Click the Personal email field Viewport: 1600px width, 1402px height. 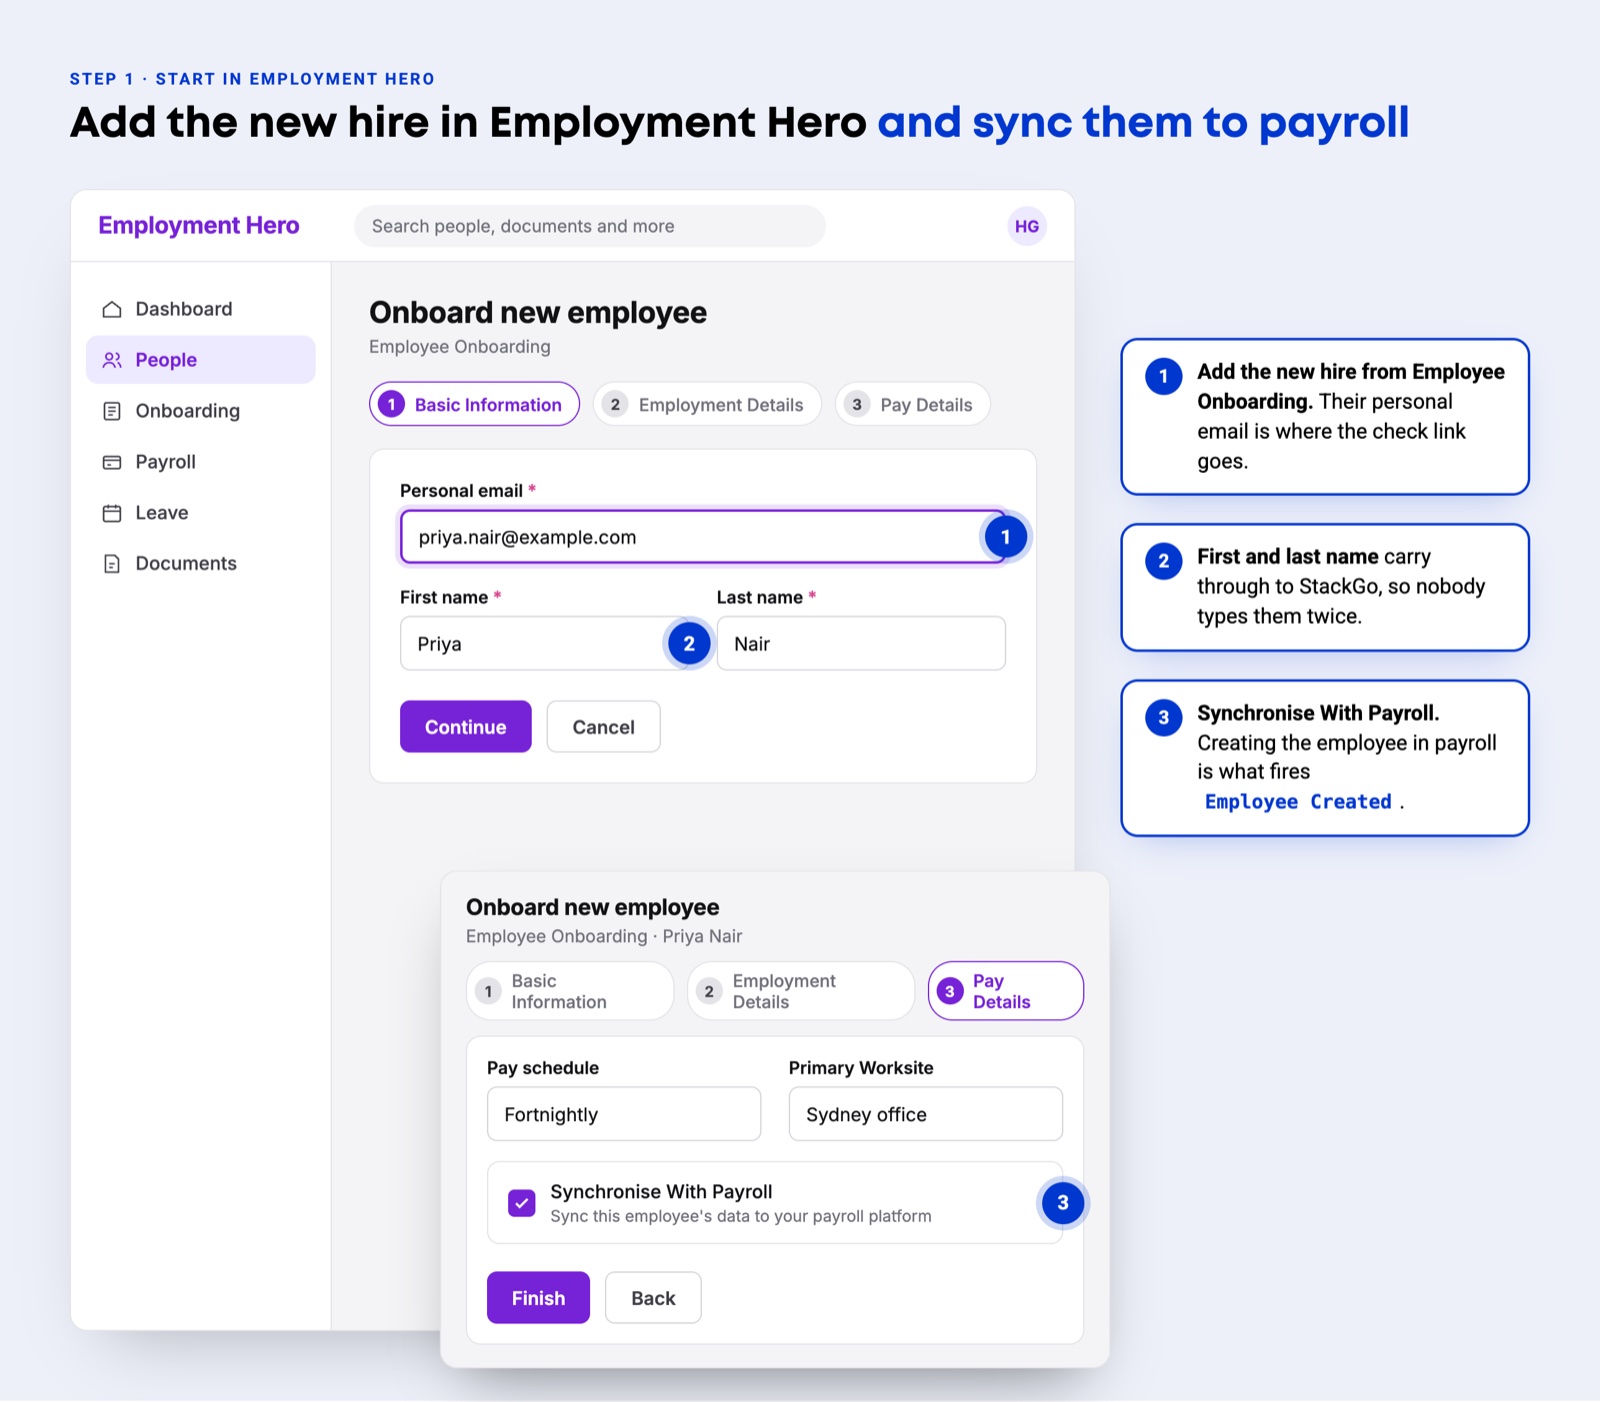[703, 537]
